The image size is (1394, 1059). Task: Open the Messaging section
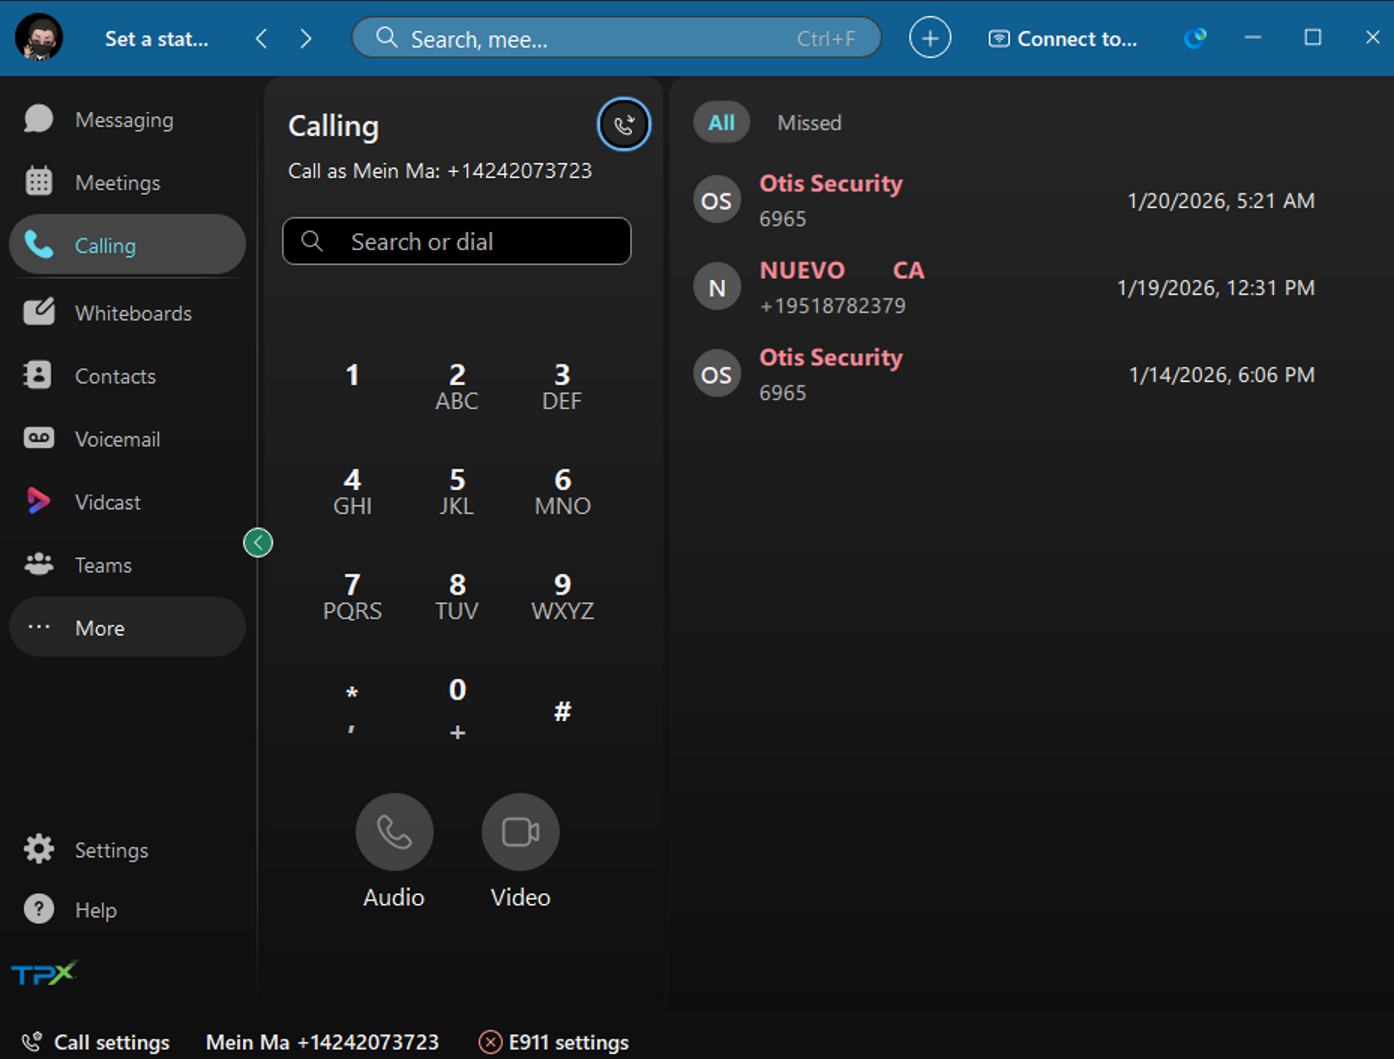[127, 120]
